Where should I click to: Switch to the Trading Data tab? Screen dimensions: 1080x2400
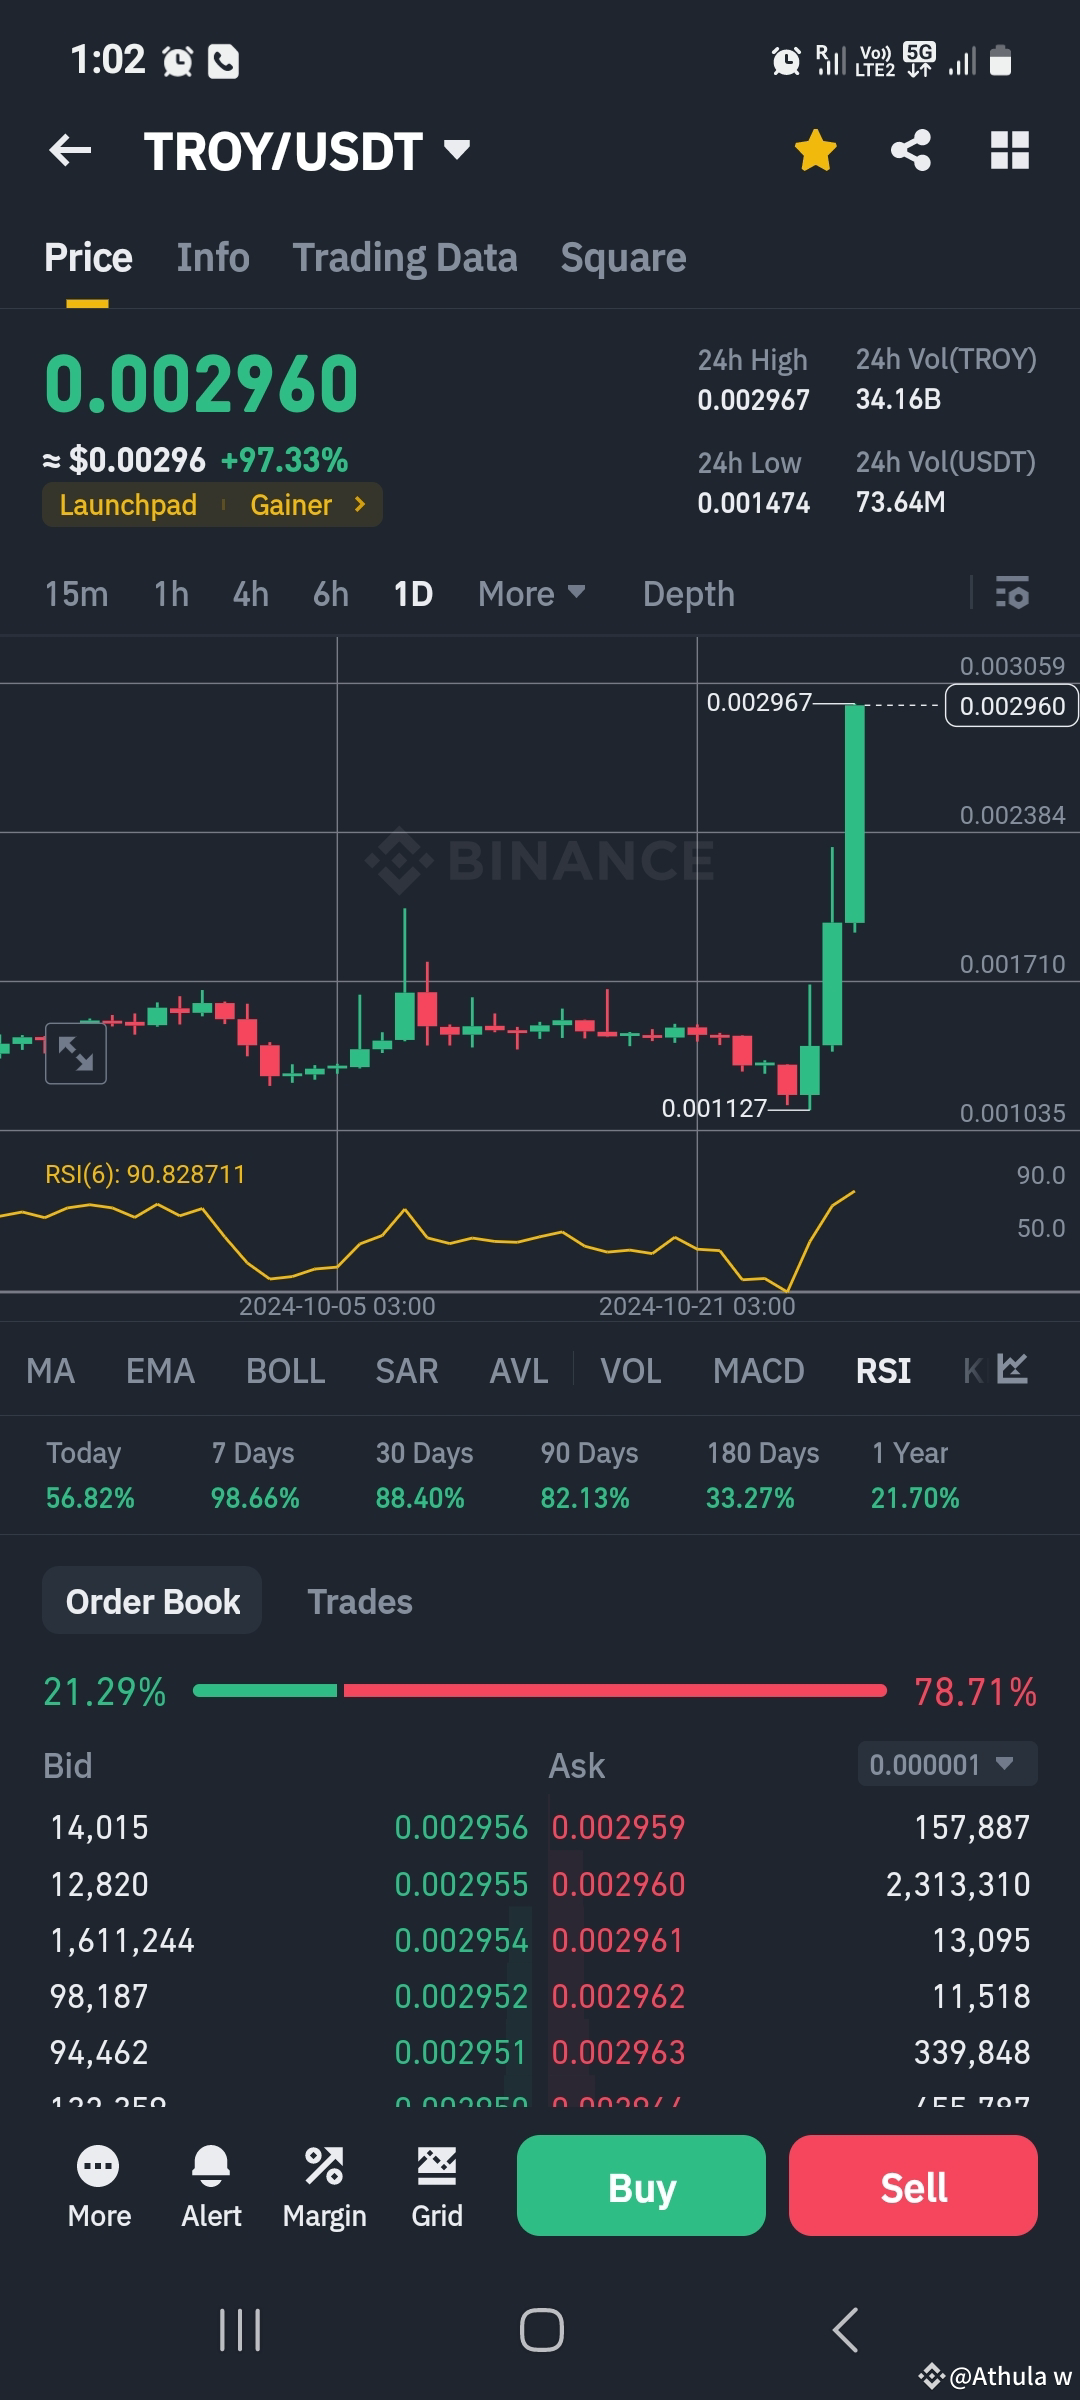(x=405, y=258)
